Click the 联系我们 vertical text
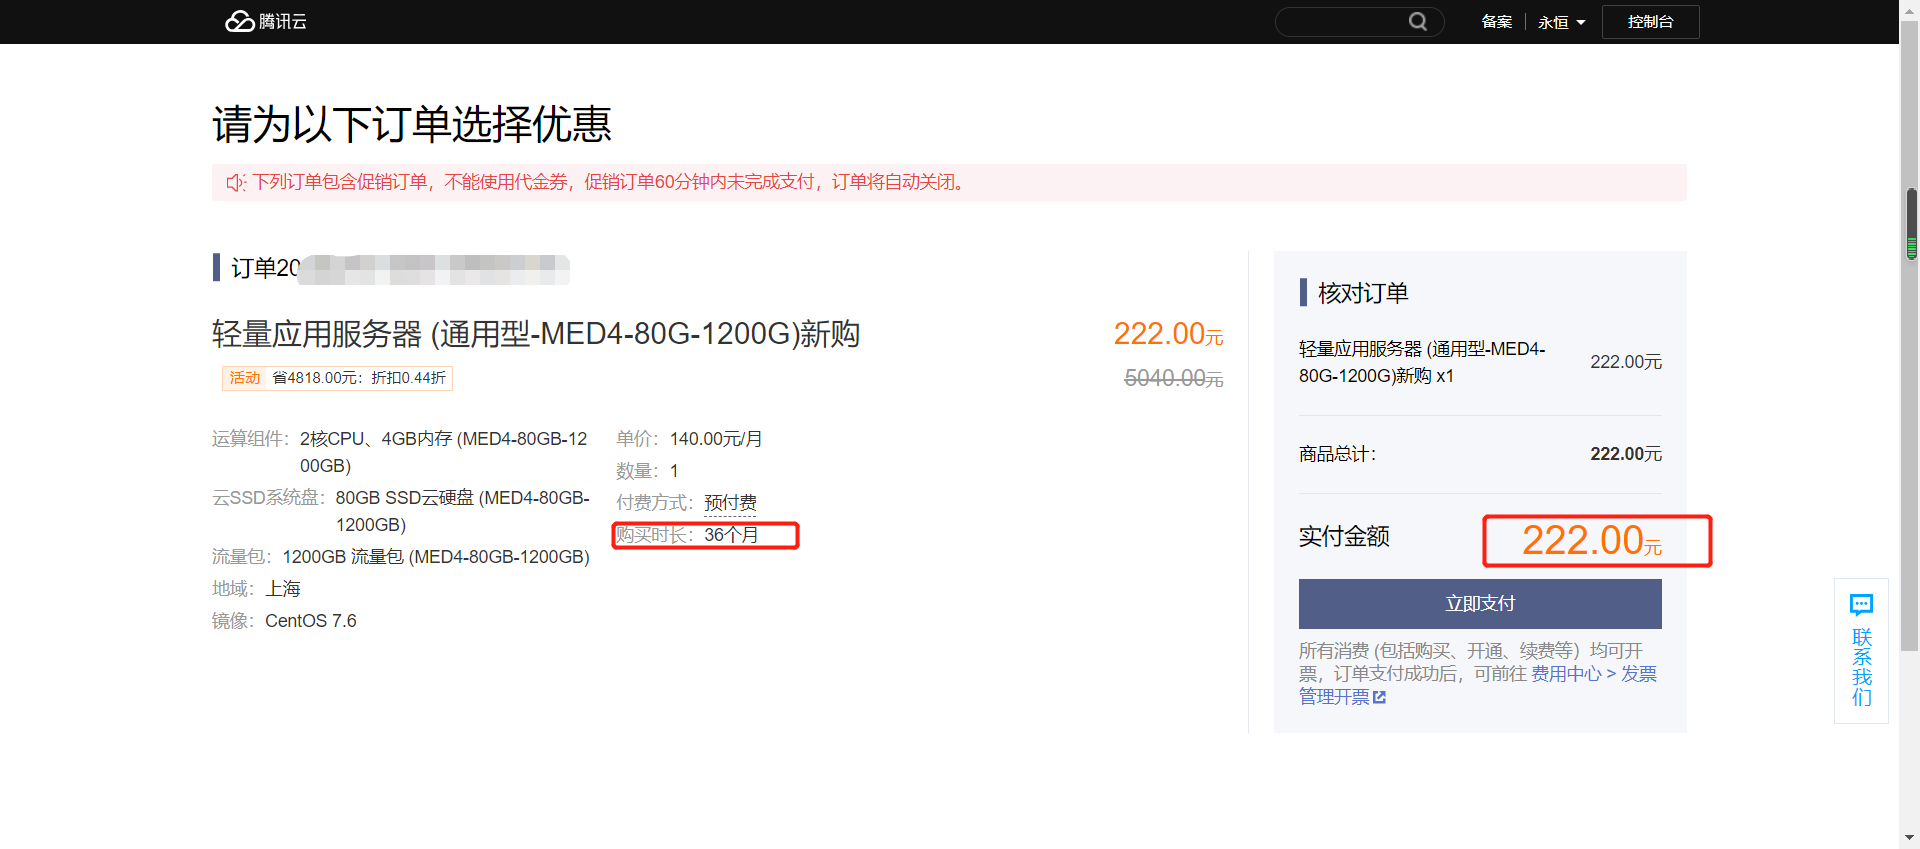The width and height of the screenshot is (1920, 849). tap(1861, 667)
